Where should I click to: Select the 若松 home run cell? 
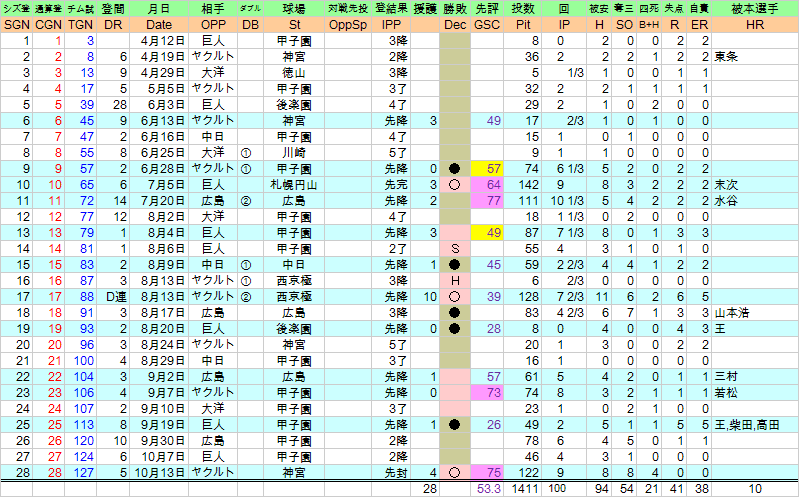click(755, 393)
